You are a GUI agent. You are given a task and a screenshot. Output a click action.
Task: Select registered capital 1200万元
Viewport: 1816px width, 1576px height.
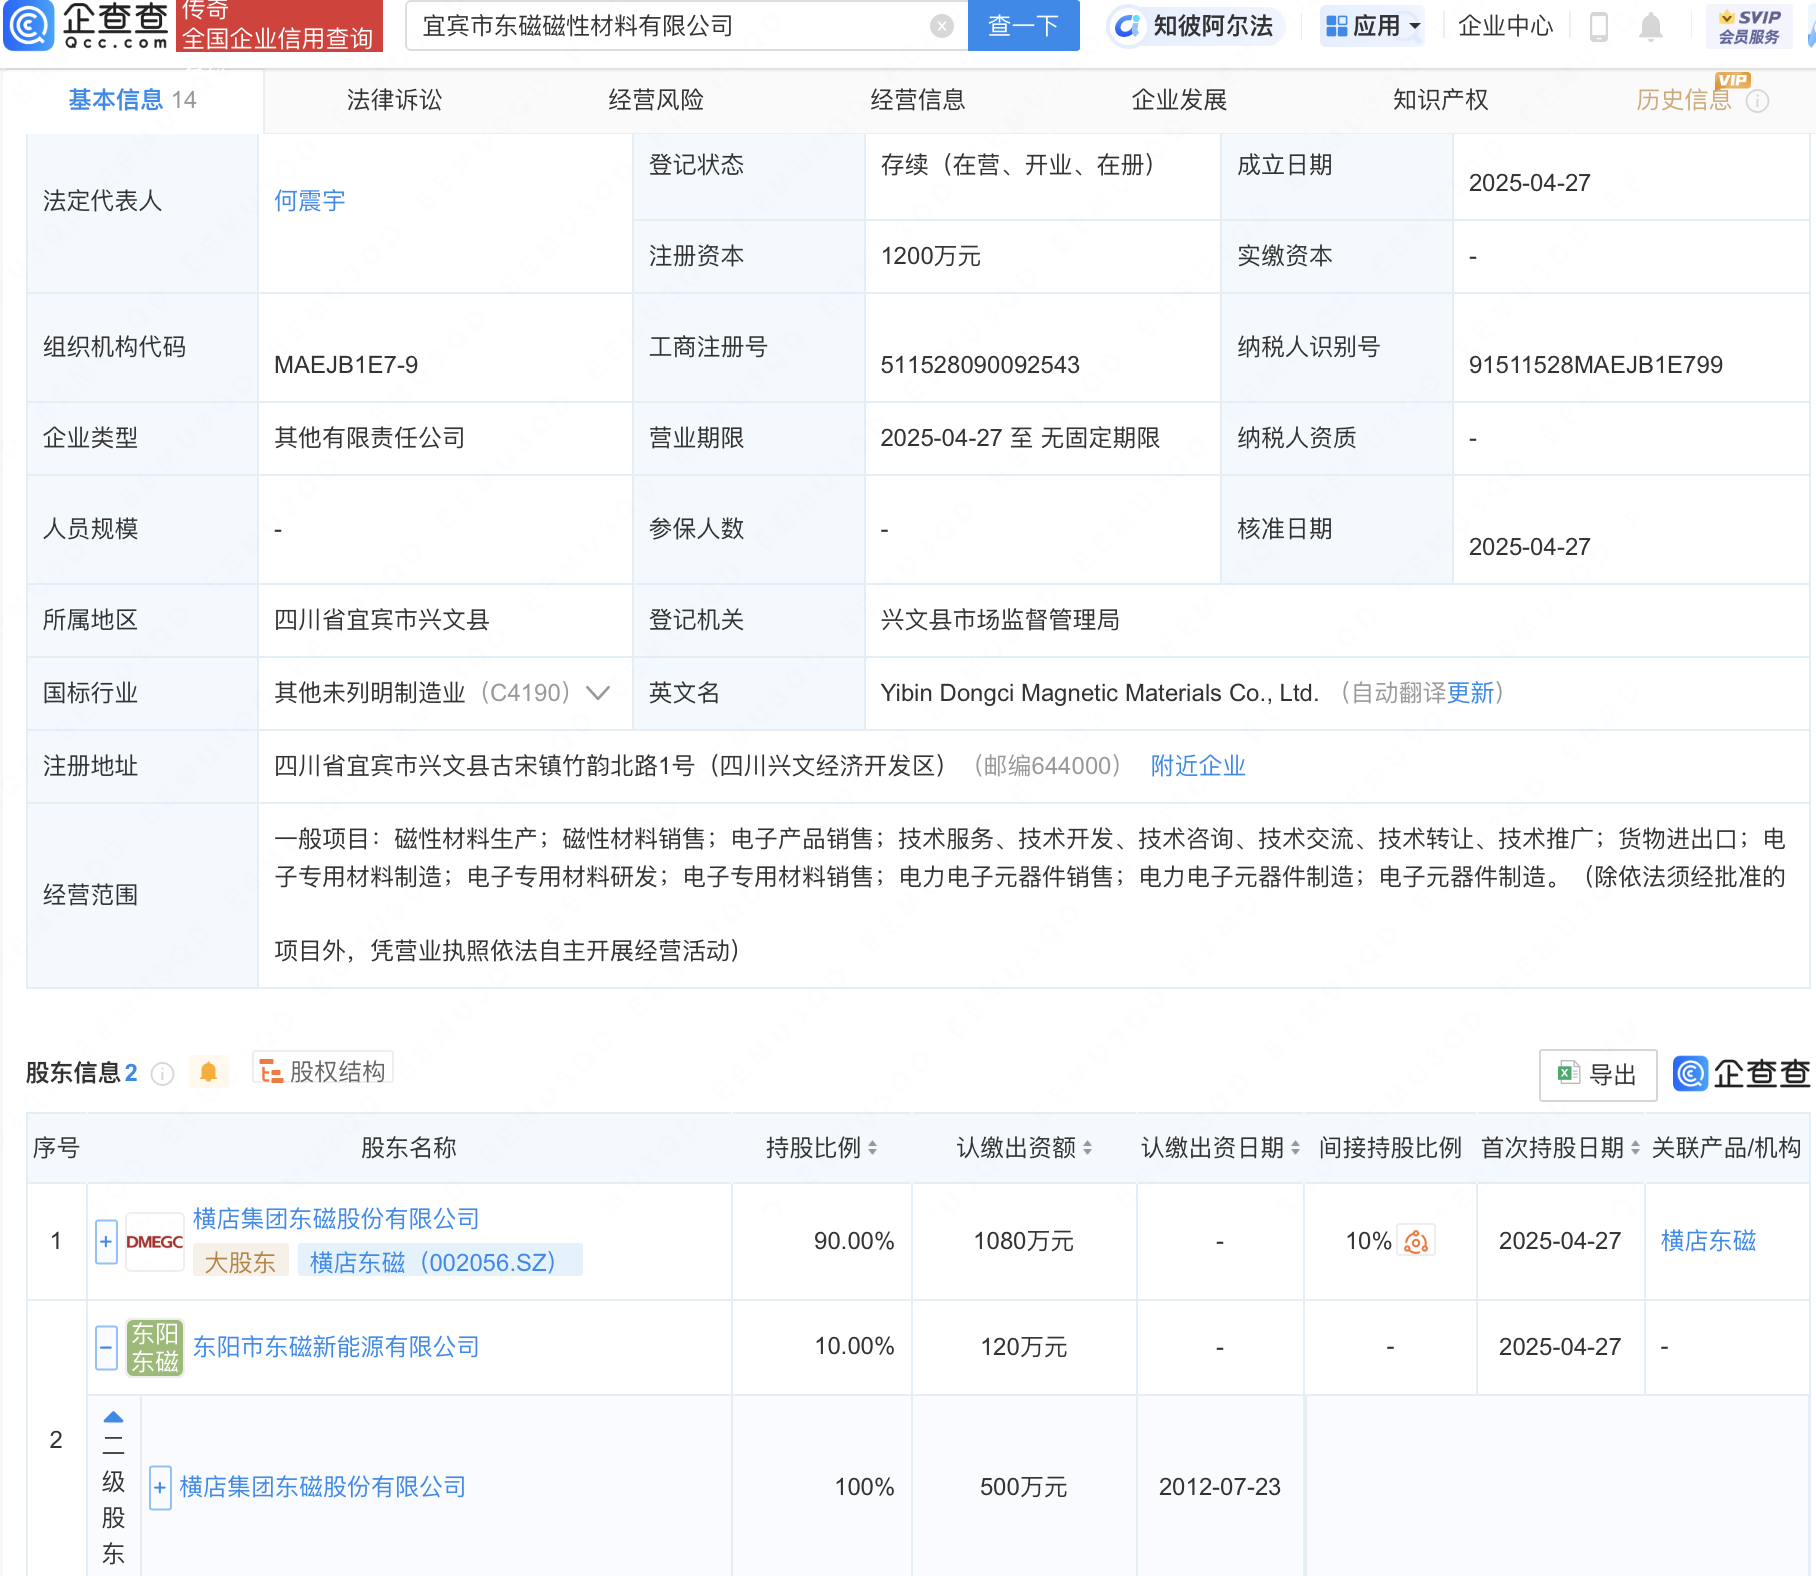930,256
